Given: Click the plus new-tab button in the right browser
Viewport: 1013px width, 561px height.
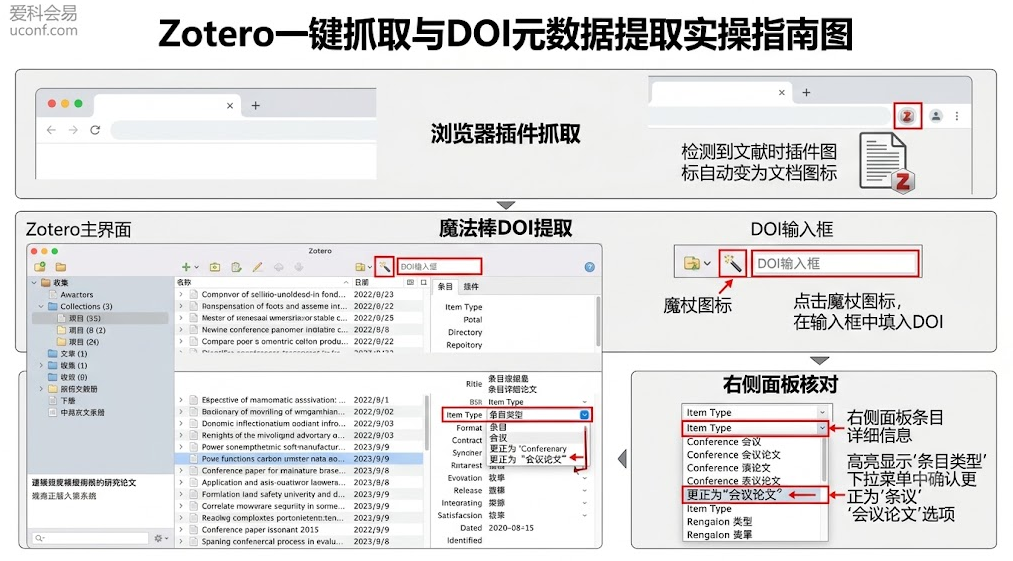Looking at the screenshot, I should [806, 92].
